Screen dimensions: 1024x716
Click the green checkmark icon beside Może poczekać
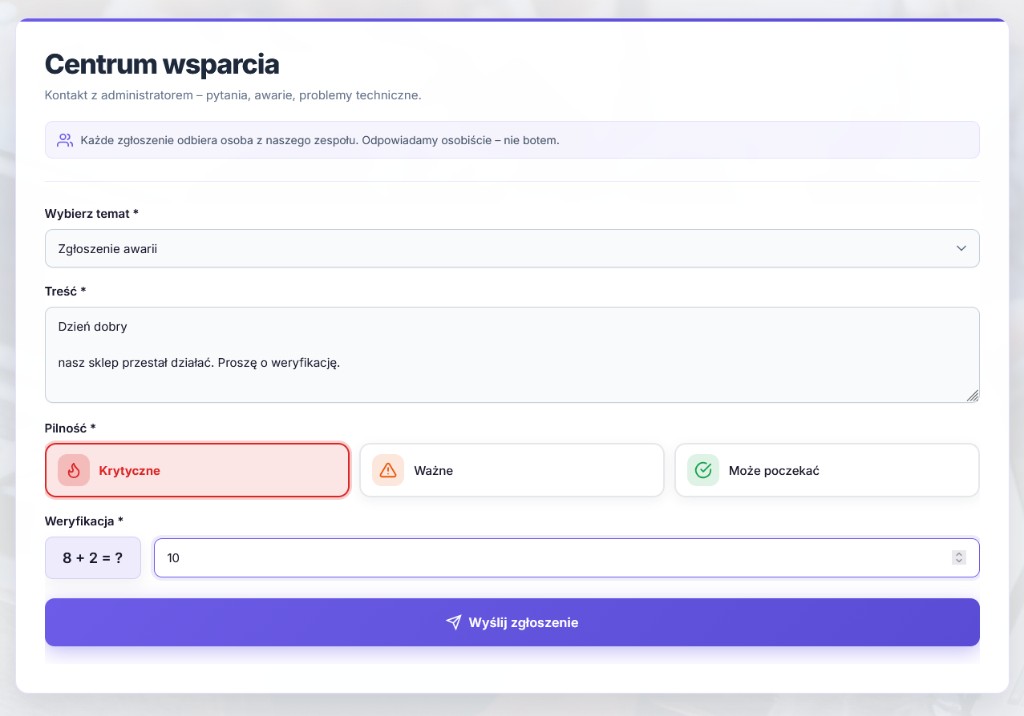click(703, 470)
